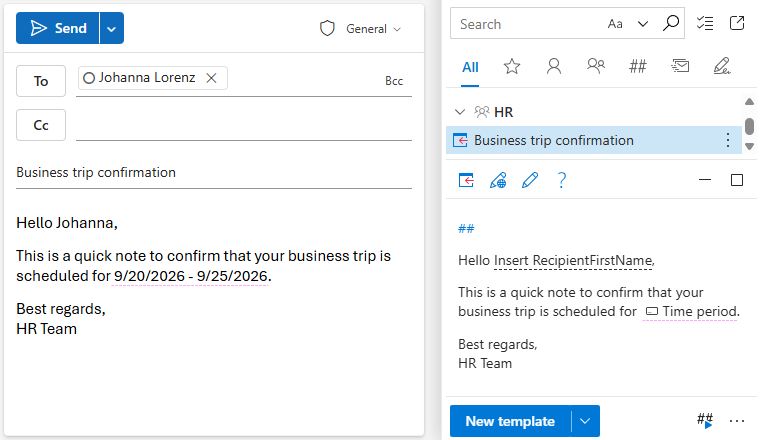Open the checklist view icon

[x=705, y=23]
